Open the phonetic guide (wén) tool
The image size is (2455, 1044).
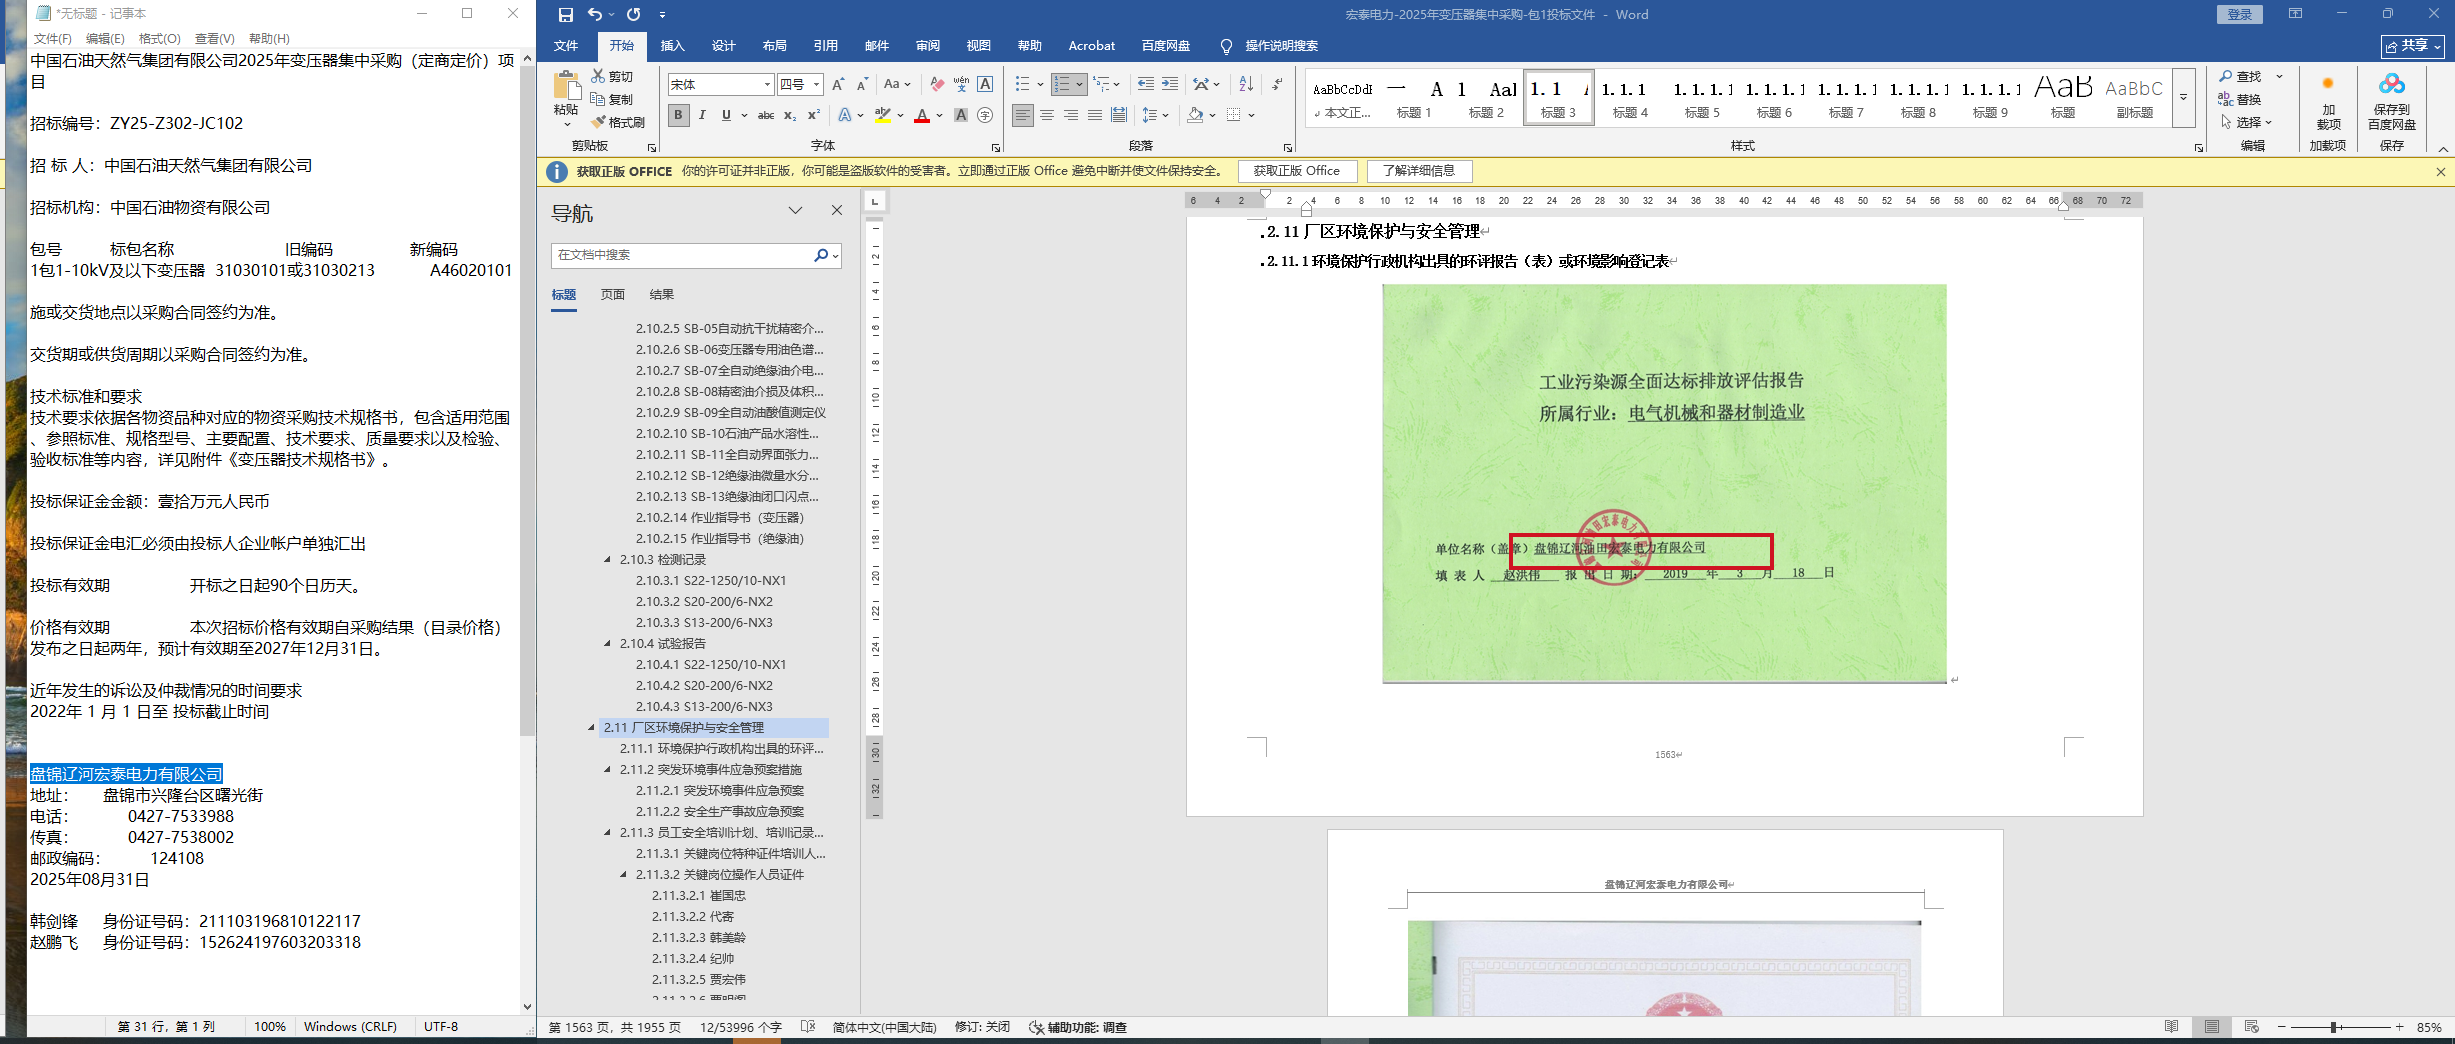click(x=961, y=84)
